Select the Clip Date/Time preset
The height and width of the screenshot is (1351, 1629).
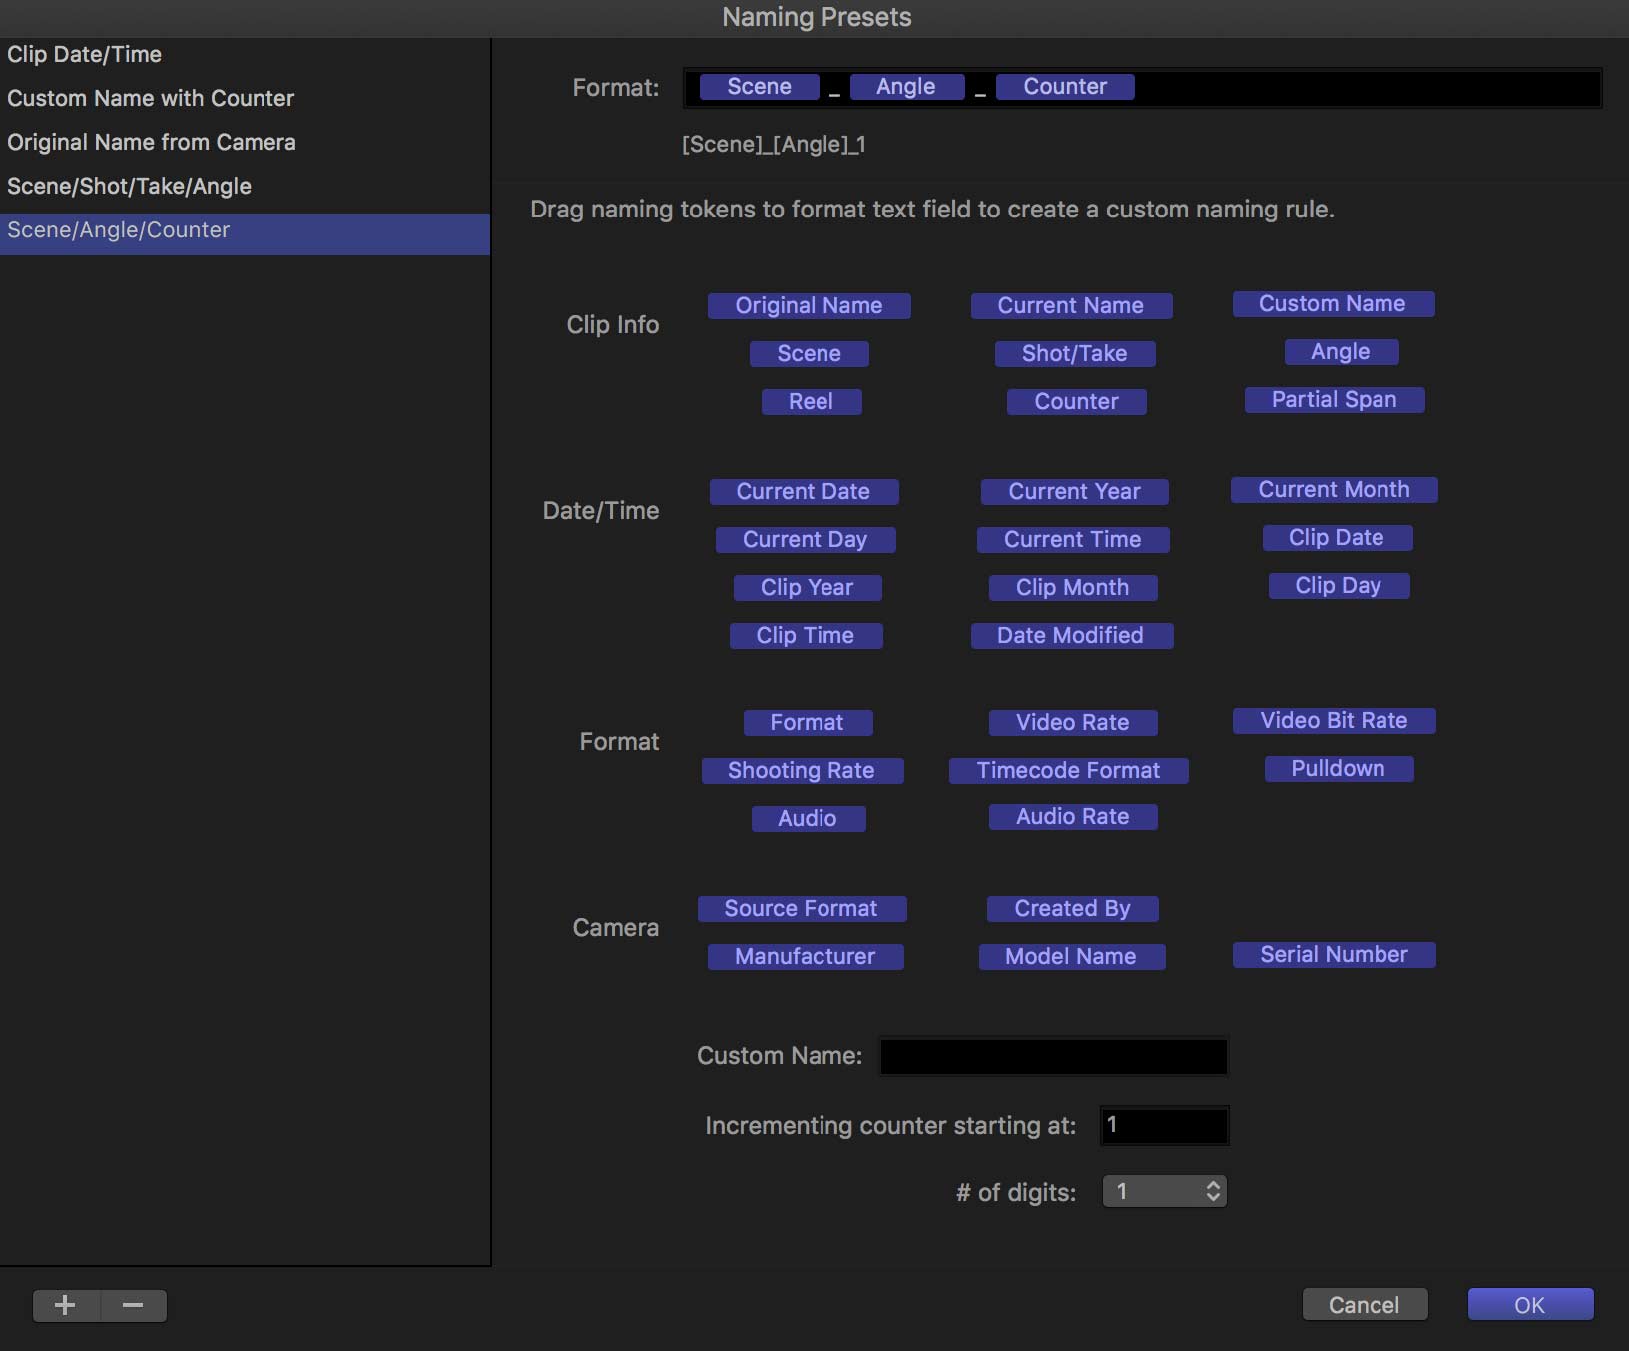[245, 54]
